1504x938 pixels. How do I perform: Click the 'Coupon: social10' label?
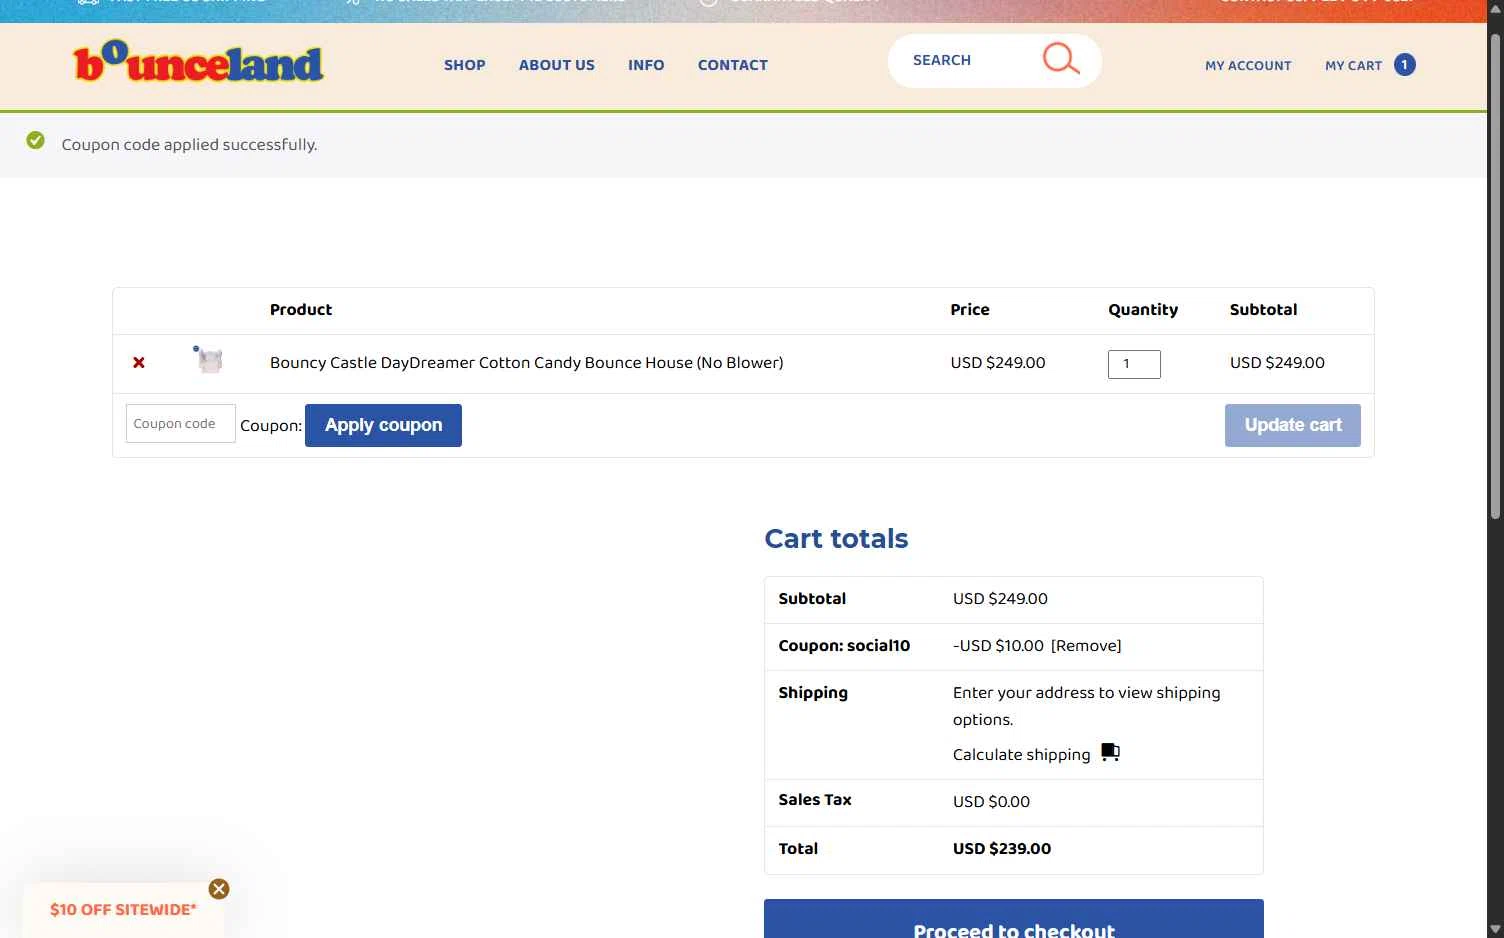click(x=844, y=646)
